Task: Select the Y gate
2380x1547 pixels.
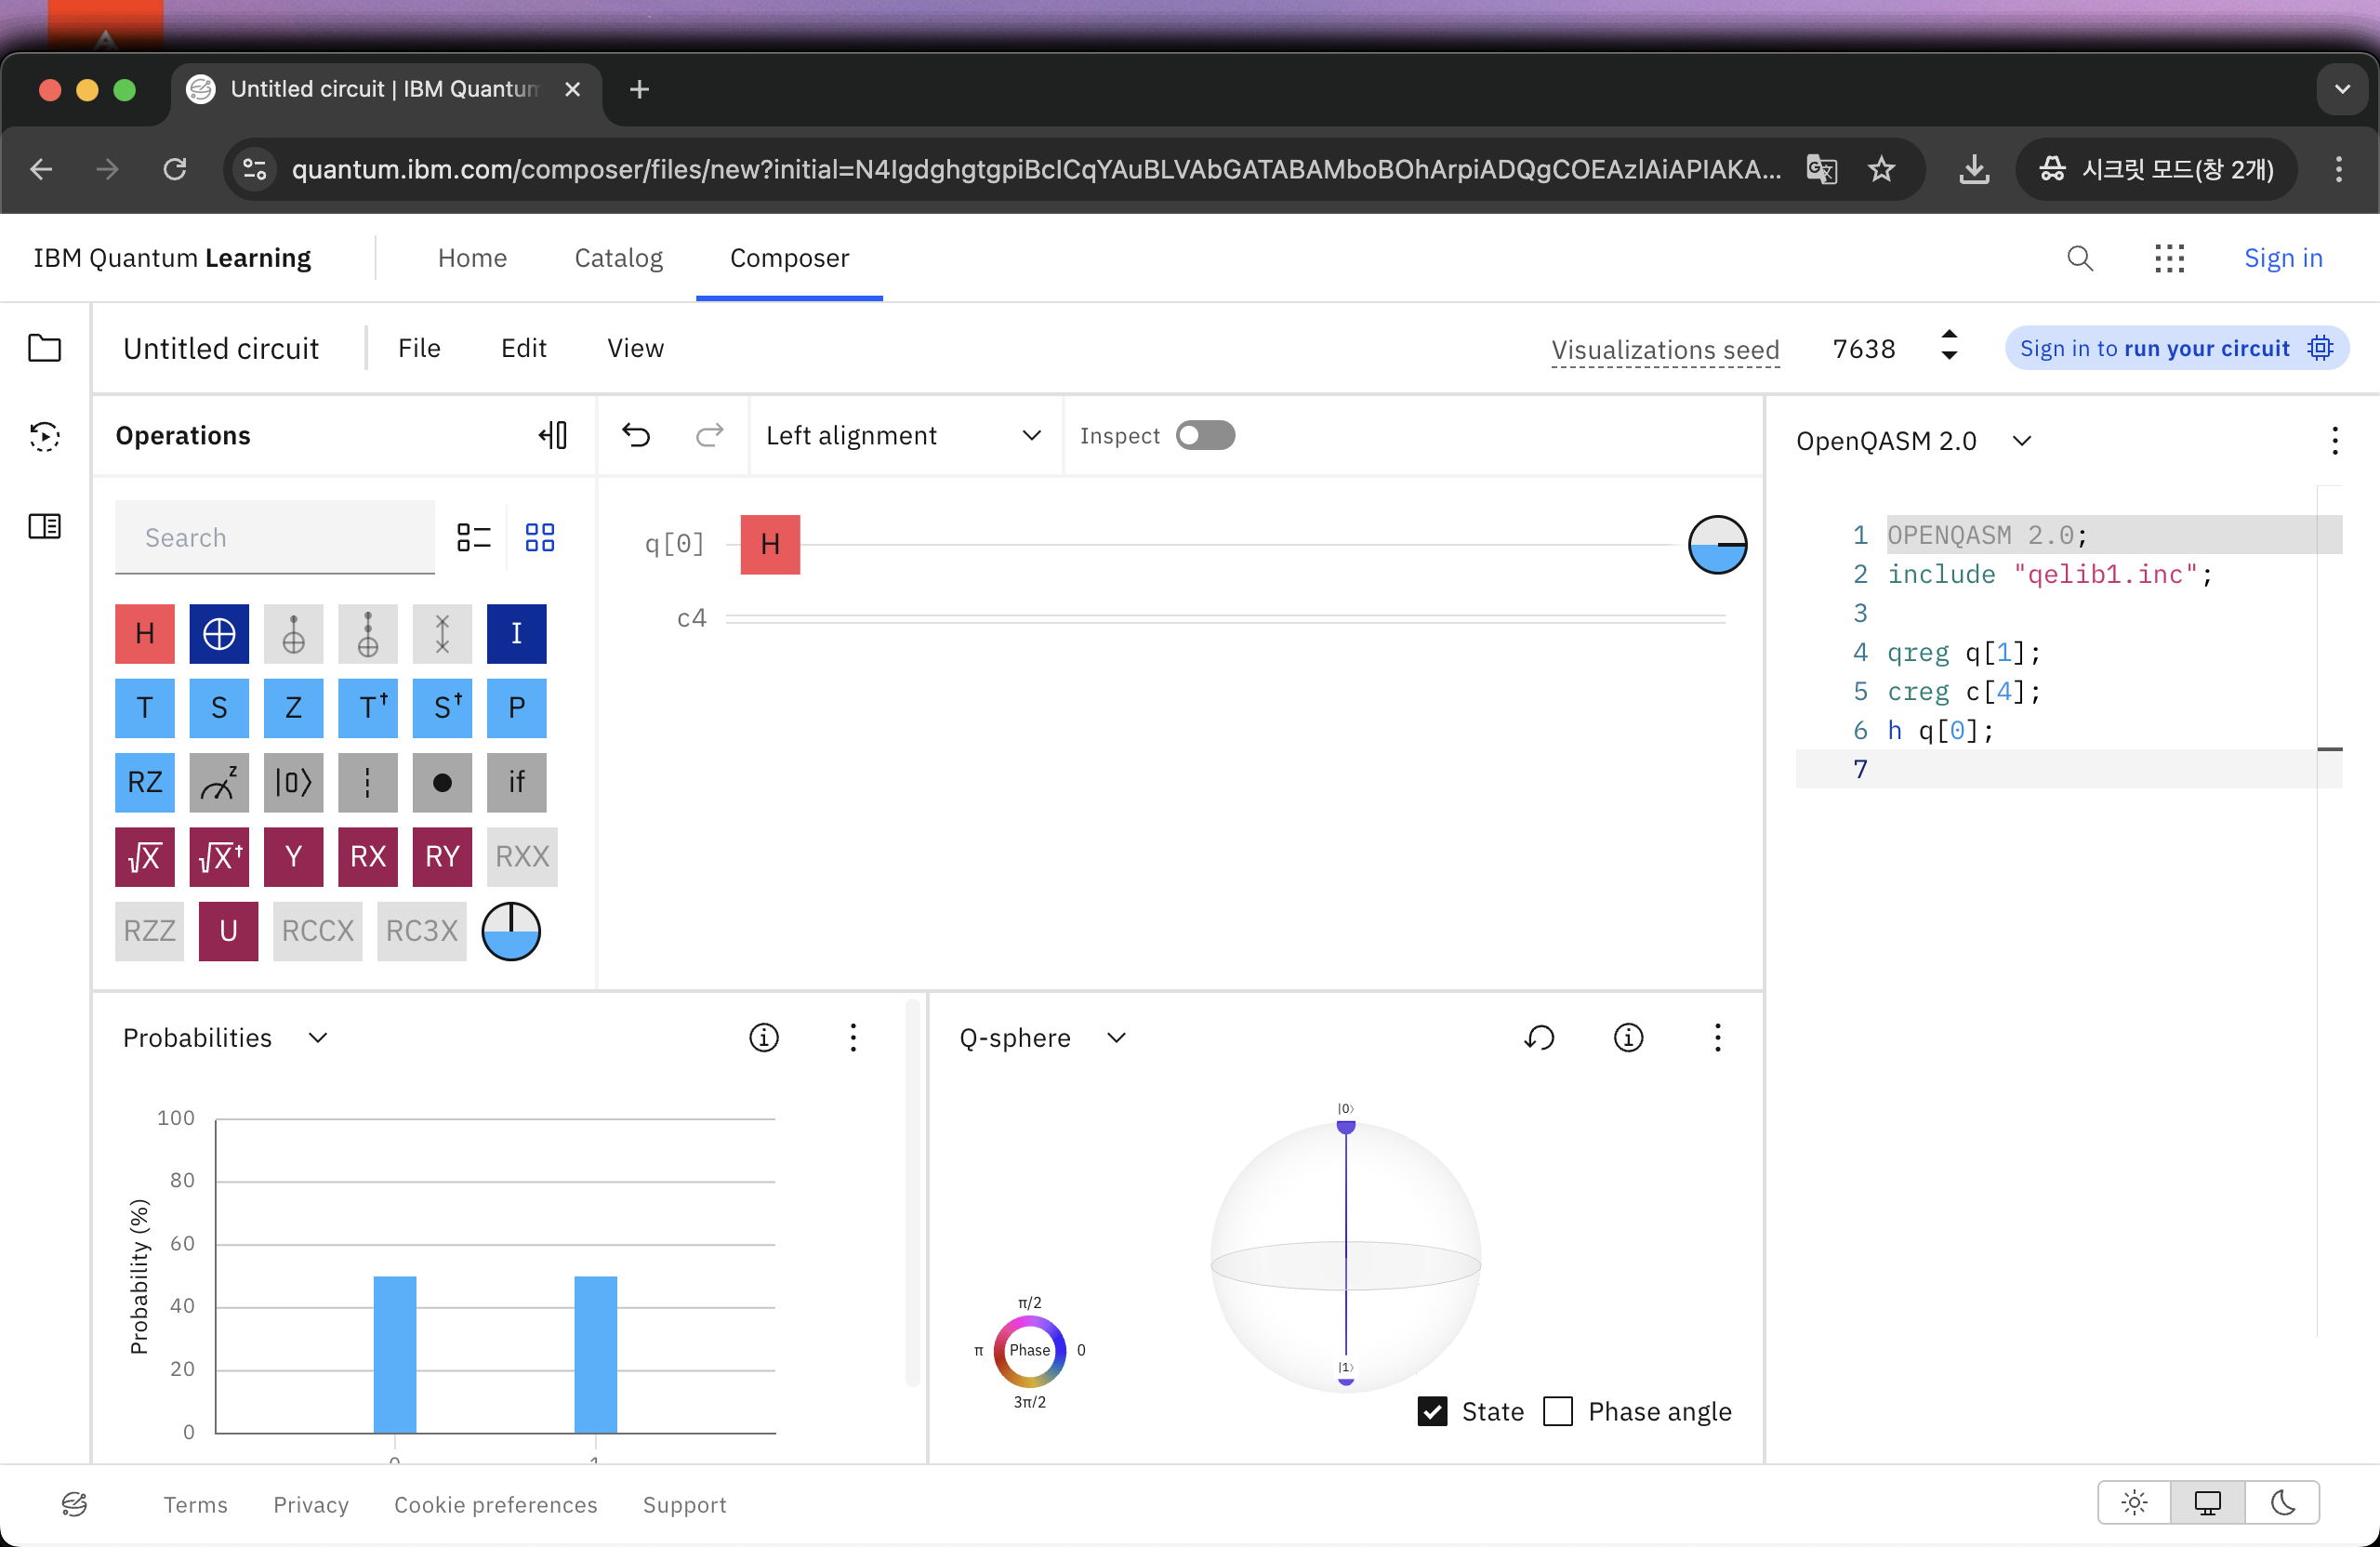Action: (x=293, y=857)
